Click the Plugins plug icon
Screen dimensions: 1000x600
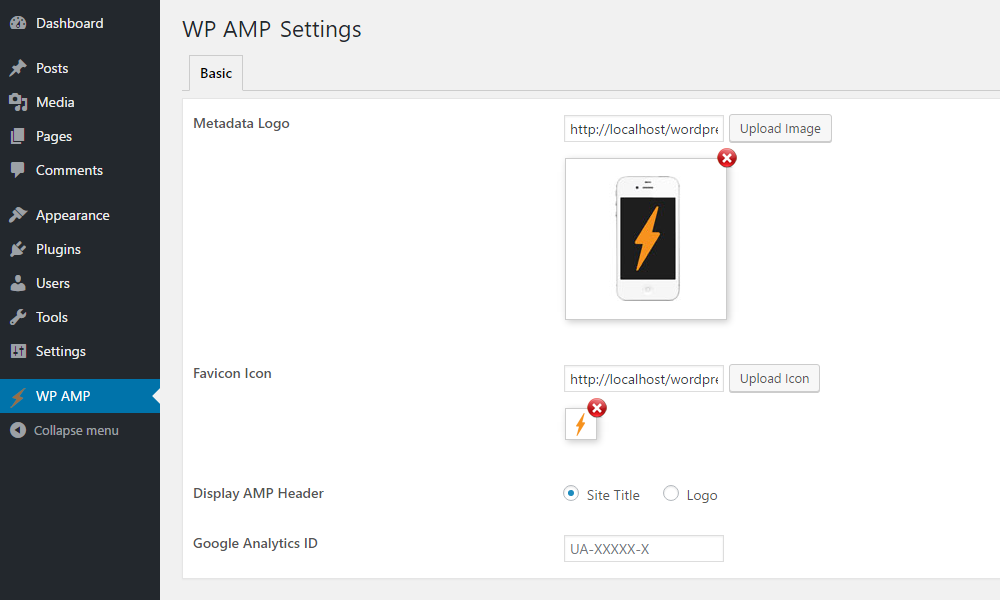point(18,249)
